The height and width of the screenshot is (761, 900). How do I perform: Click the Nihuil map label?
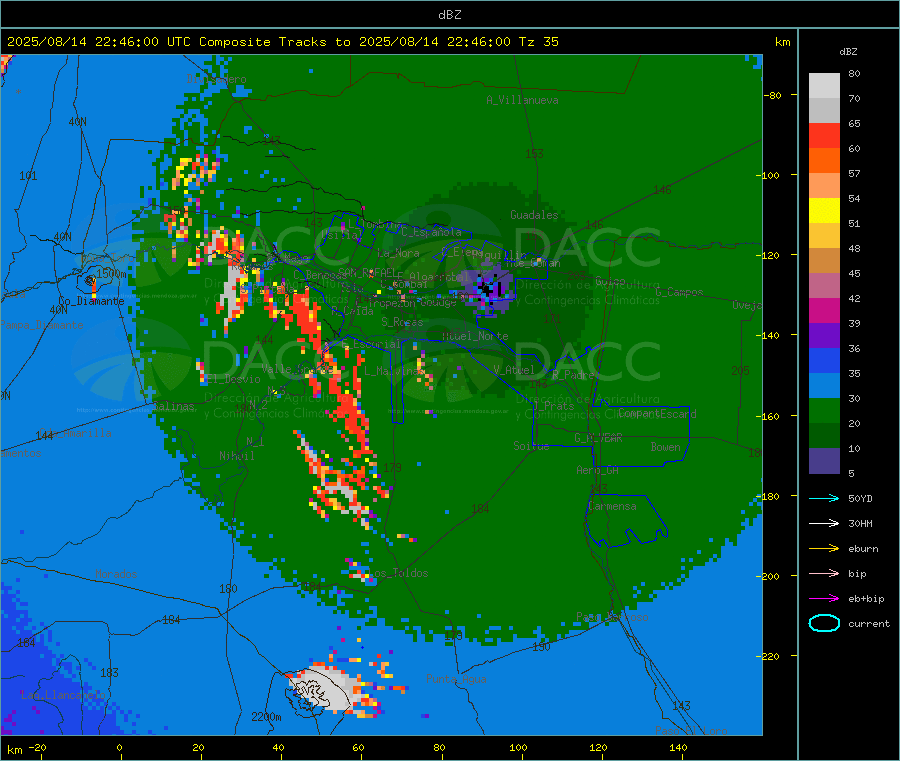[x=236, y=456]
